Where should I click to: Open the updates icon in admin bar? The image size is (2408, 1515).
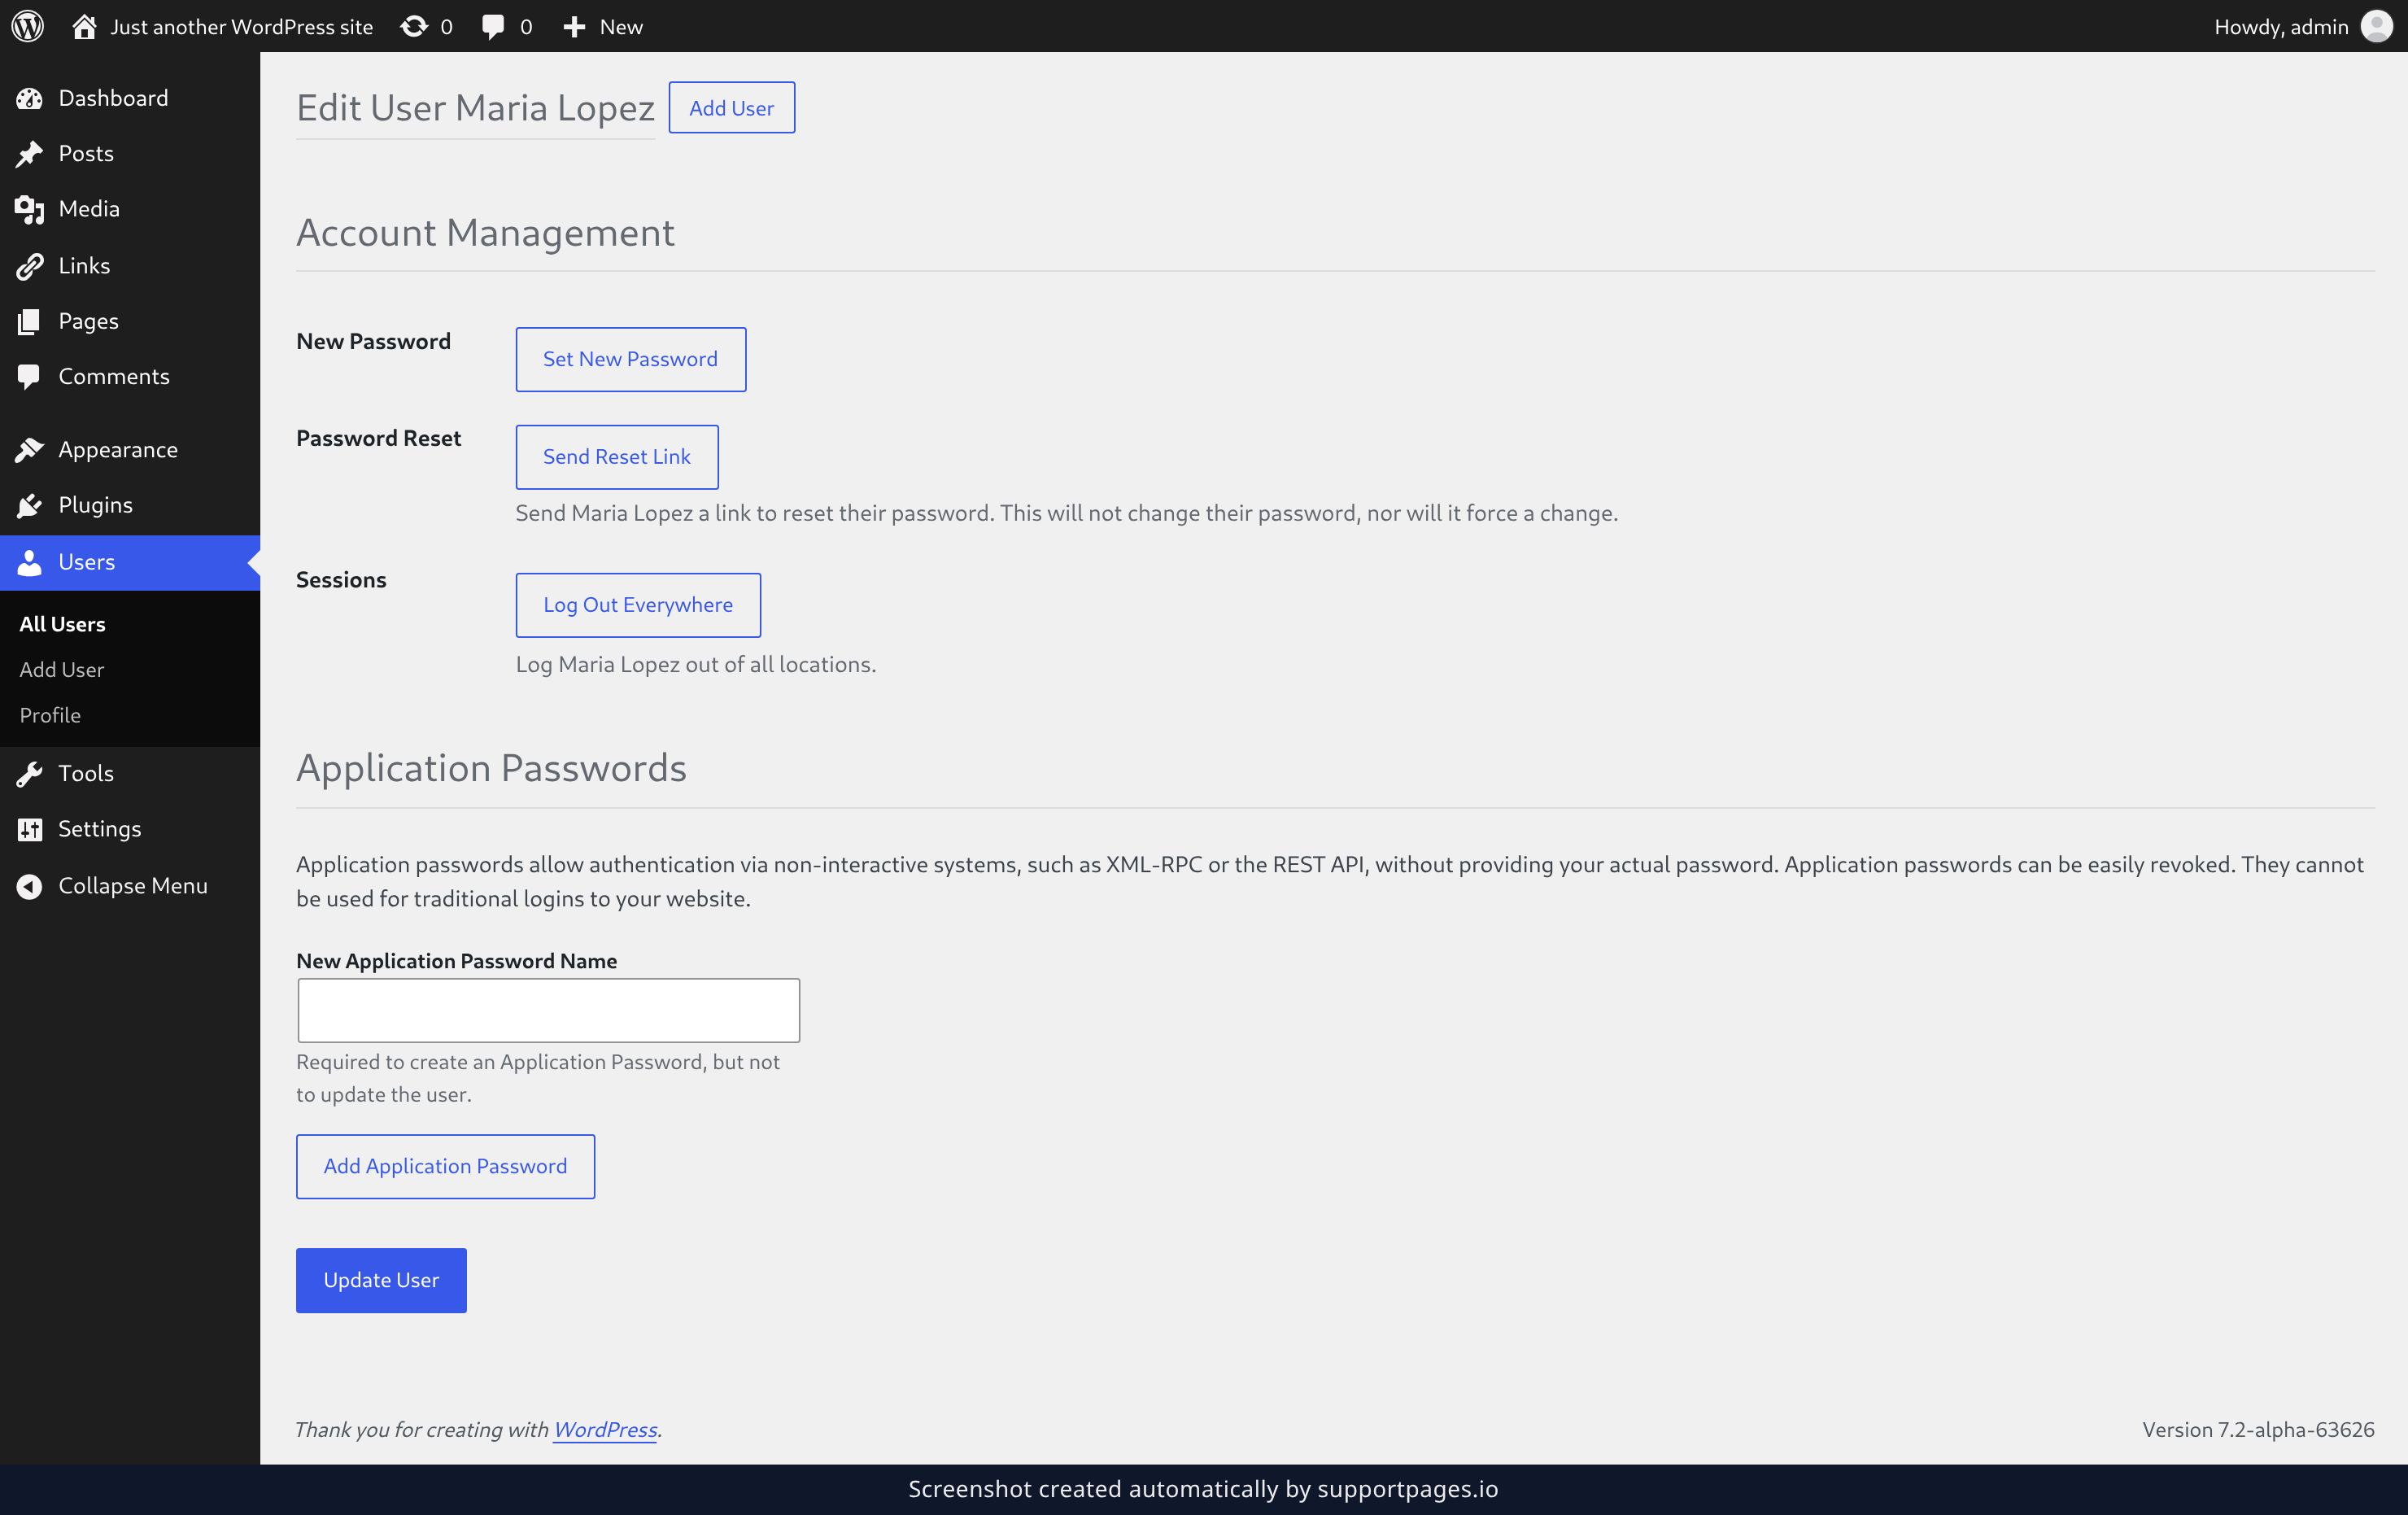[414, 26]
